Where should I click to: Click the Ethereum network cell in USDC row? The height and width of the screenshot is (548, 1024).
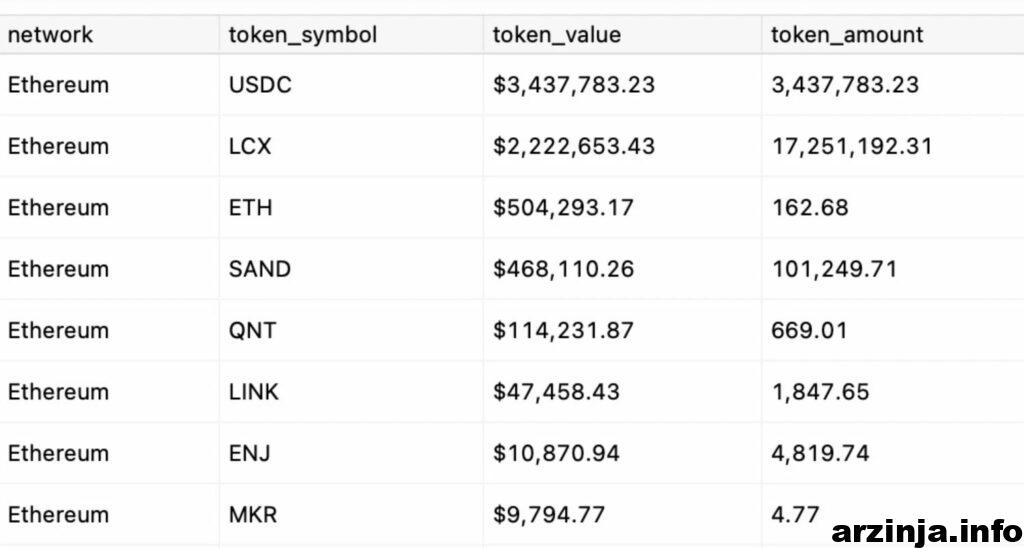click(x=109, y=85)
